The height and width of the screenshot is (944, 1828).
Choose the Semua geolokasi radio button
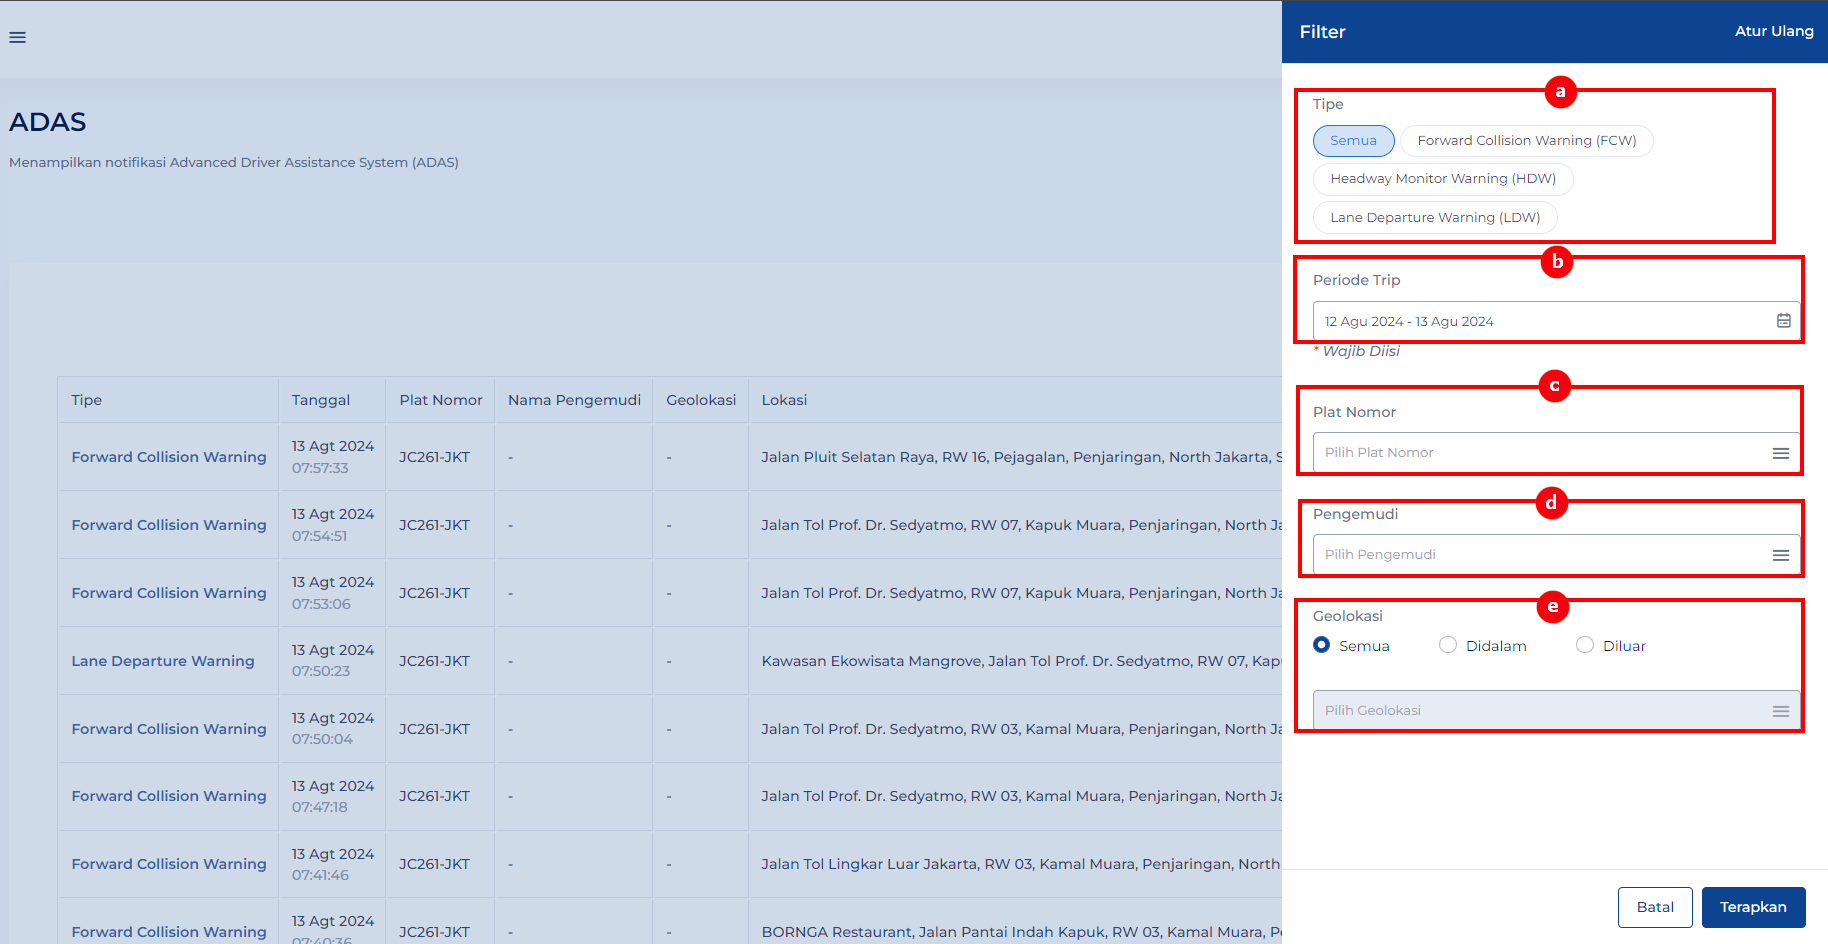[1322, 645]
